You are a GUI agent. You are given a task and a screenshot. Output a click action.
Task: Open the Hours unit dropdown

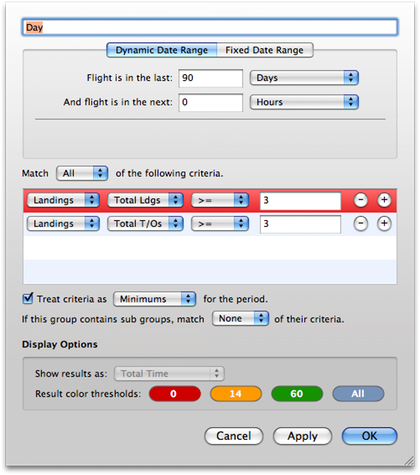(304, 102)
